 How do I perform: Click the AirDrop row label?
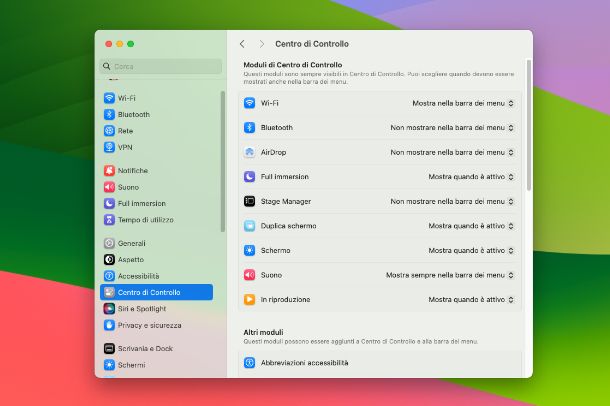pos(273,152)
